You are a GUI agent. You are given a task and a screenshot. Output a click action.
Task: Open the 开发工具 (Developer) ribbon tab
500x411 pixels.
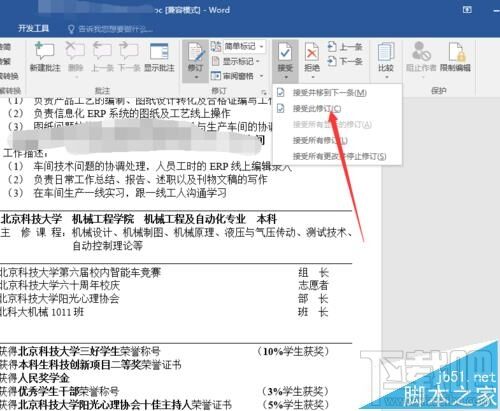click(x=33, y=28)
